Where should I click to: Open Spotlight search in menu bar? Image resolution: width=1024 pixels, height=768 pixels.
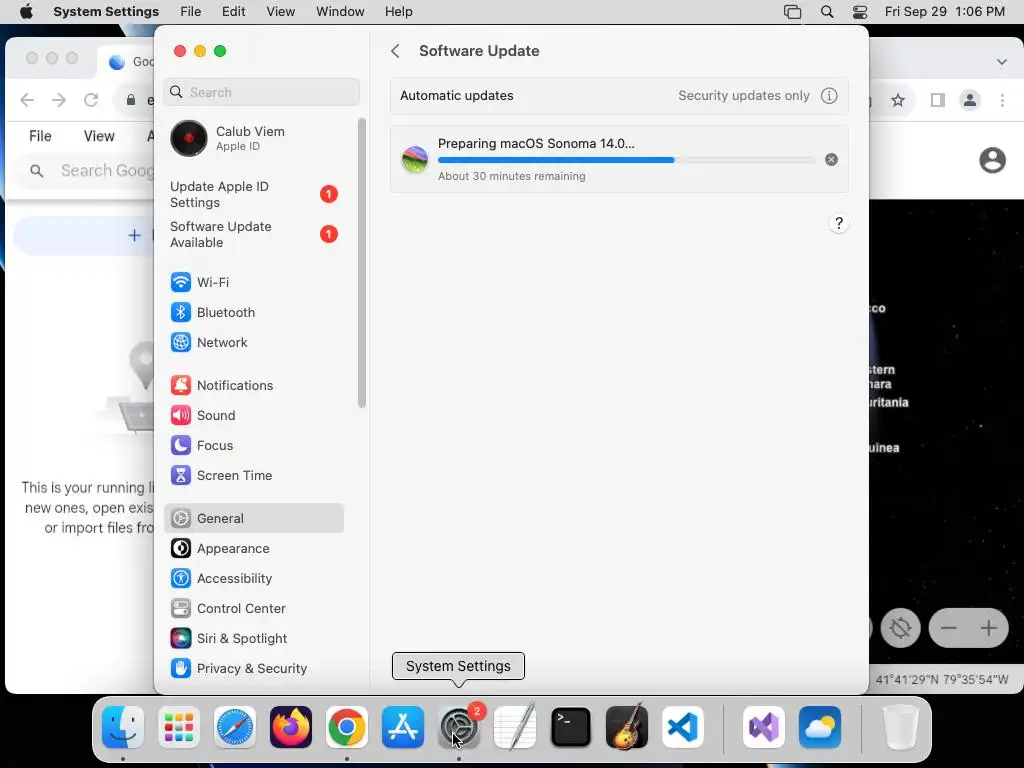click(827, 12)
